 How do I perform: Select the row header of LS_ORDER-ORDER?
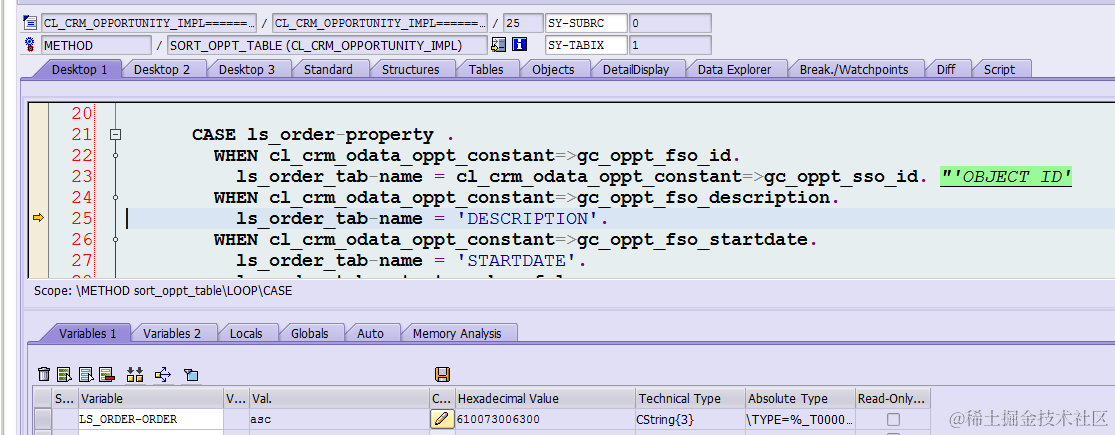44,419
